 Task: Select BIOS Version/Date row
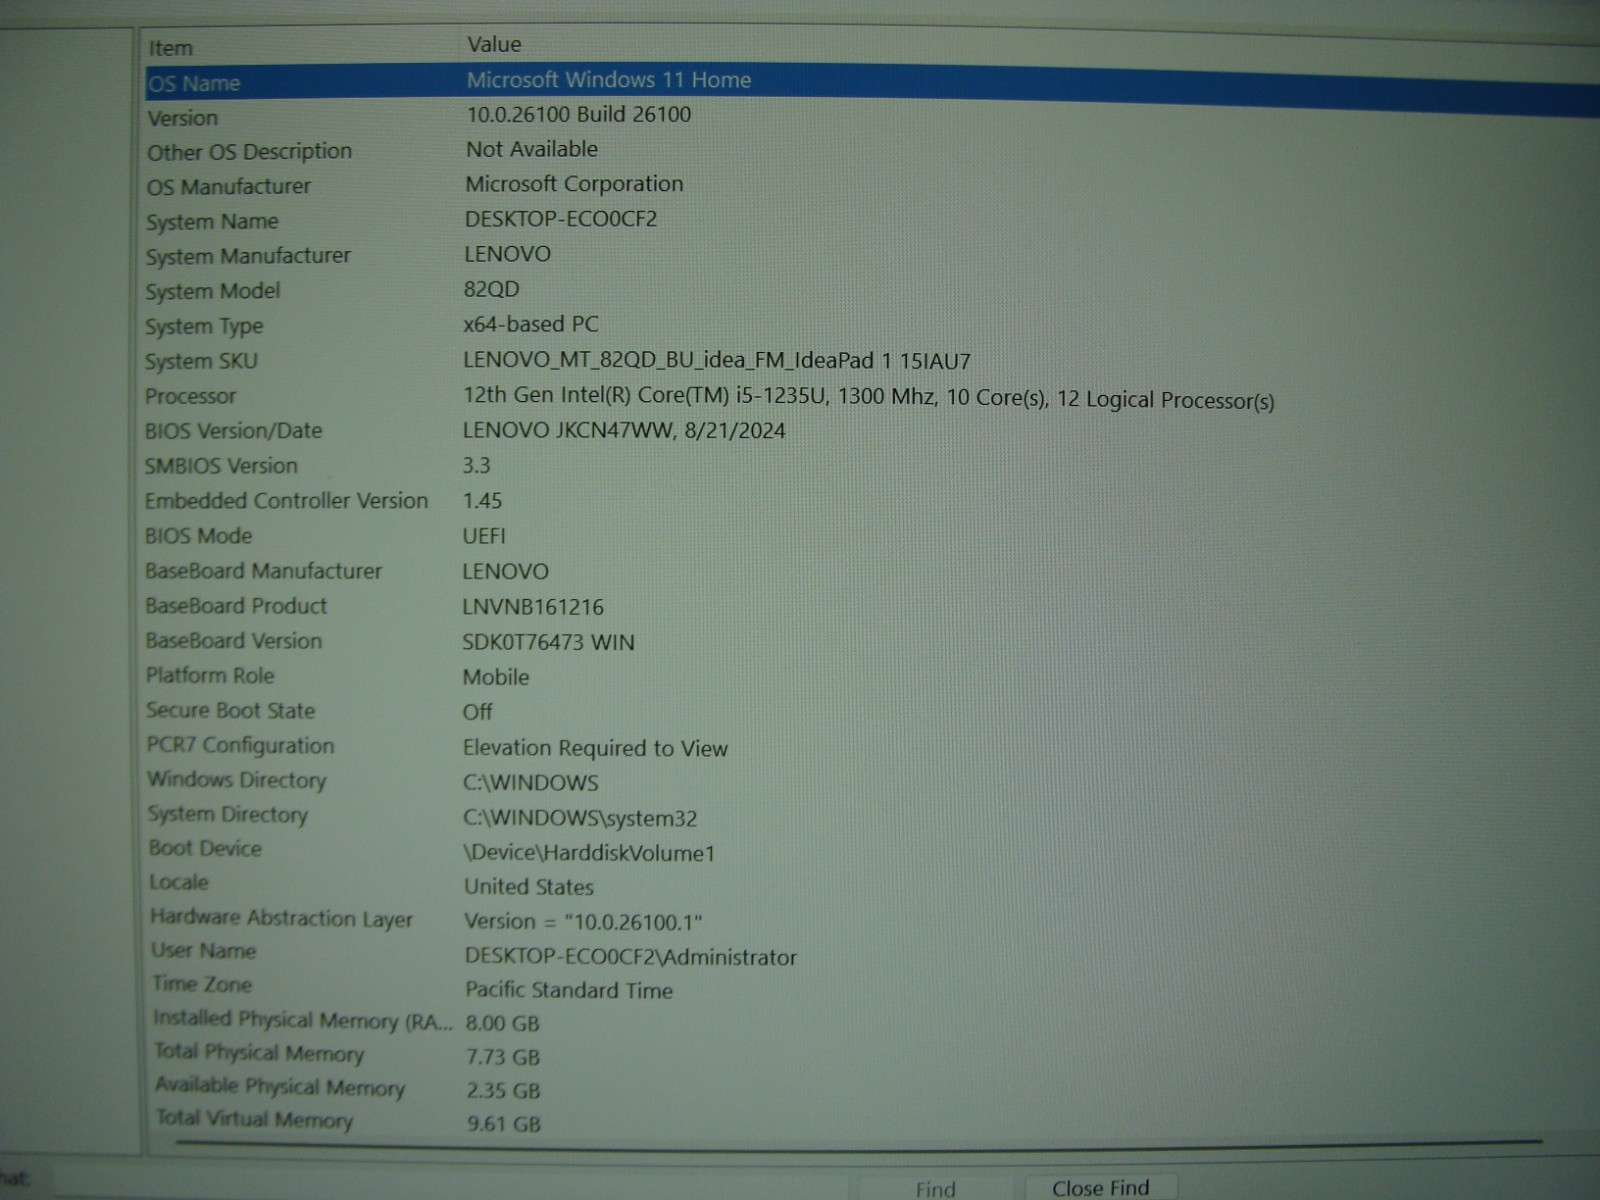234,431
